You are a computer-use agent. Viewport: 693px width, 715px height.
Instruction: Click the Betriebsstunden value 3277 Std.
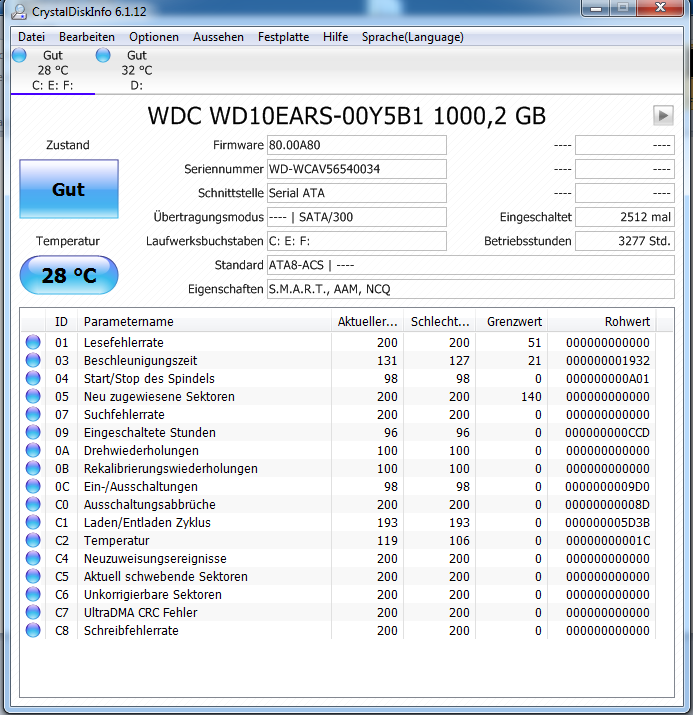click(x=625, y=241)
